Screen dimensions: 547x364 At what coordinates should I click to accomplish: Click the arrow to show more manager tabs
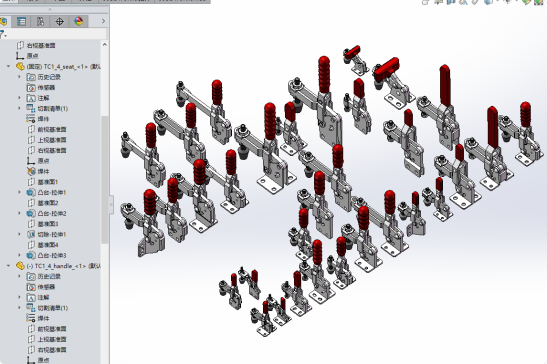tap(103, 21)
